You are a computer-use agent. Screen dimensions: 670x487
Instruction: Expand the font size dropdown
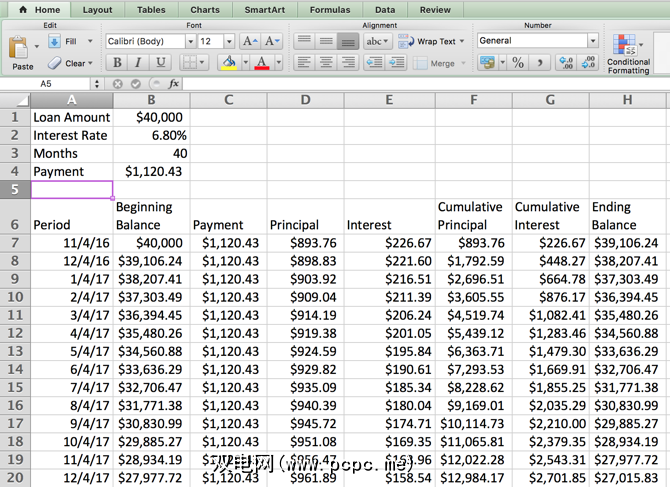tap(229, 42)
